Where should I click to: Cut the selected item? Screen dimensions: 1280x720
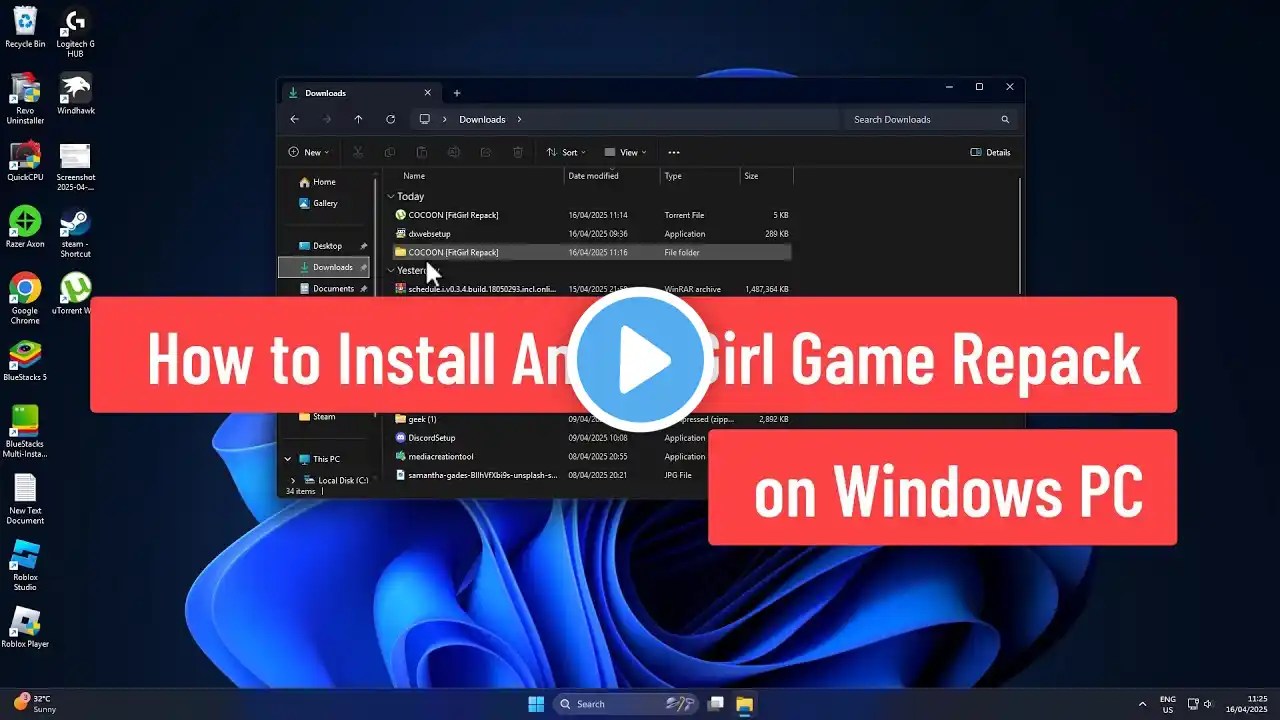tap(357, 152)
